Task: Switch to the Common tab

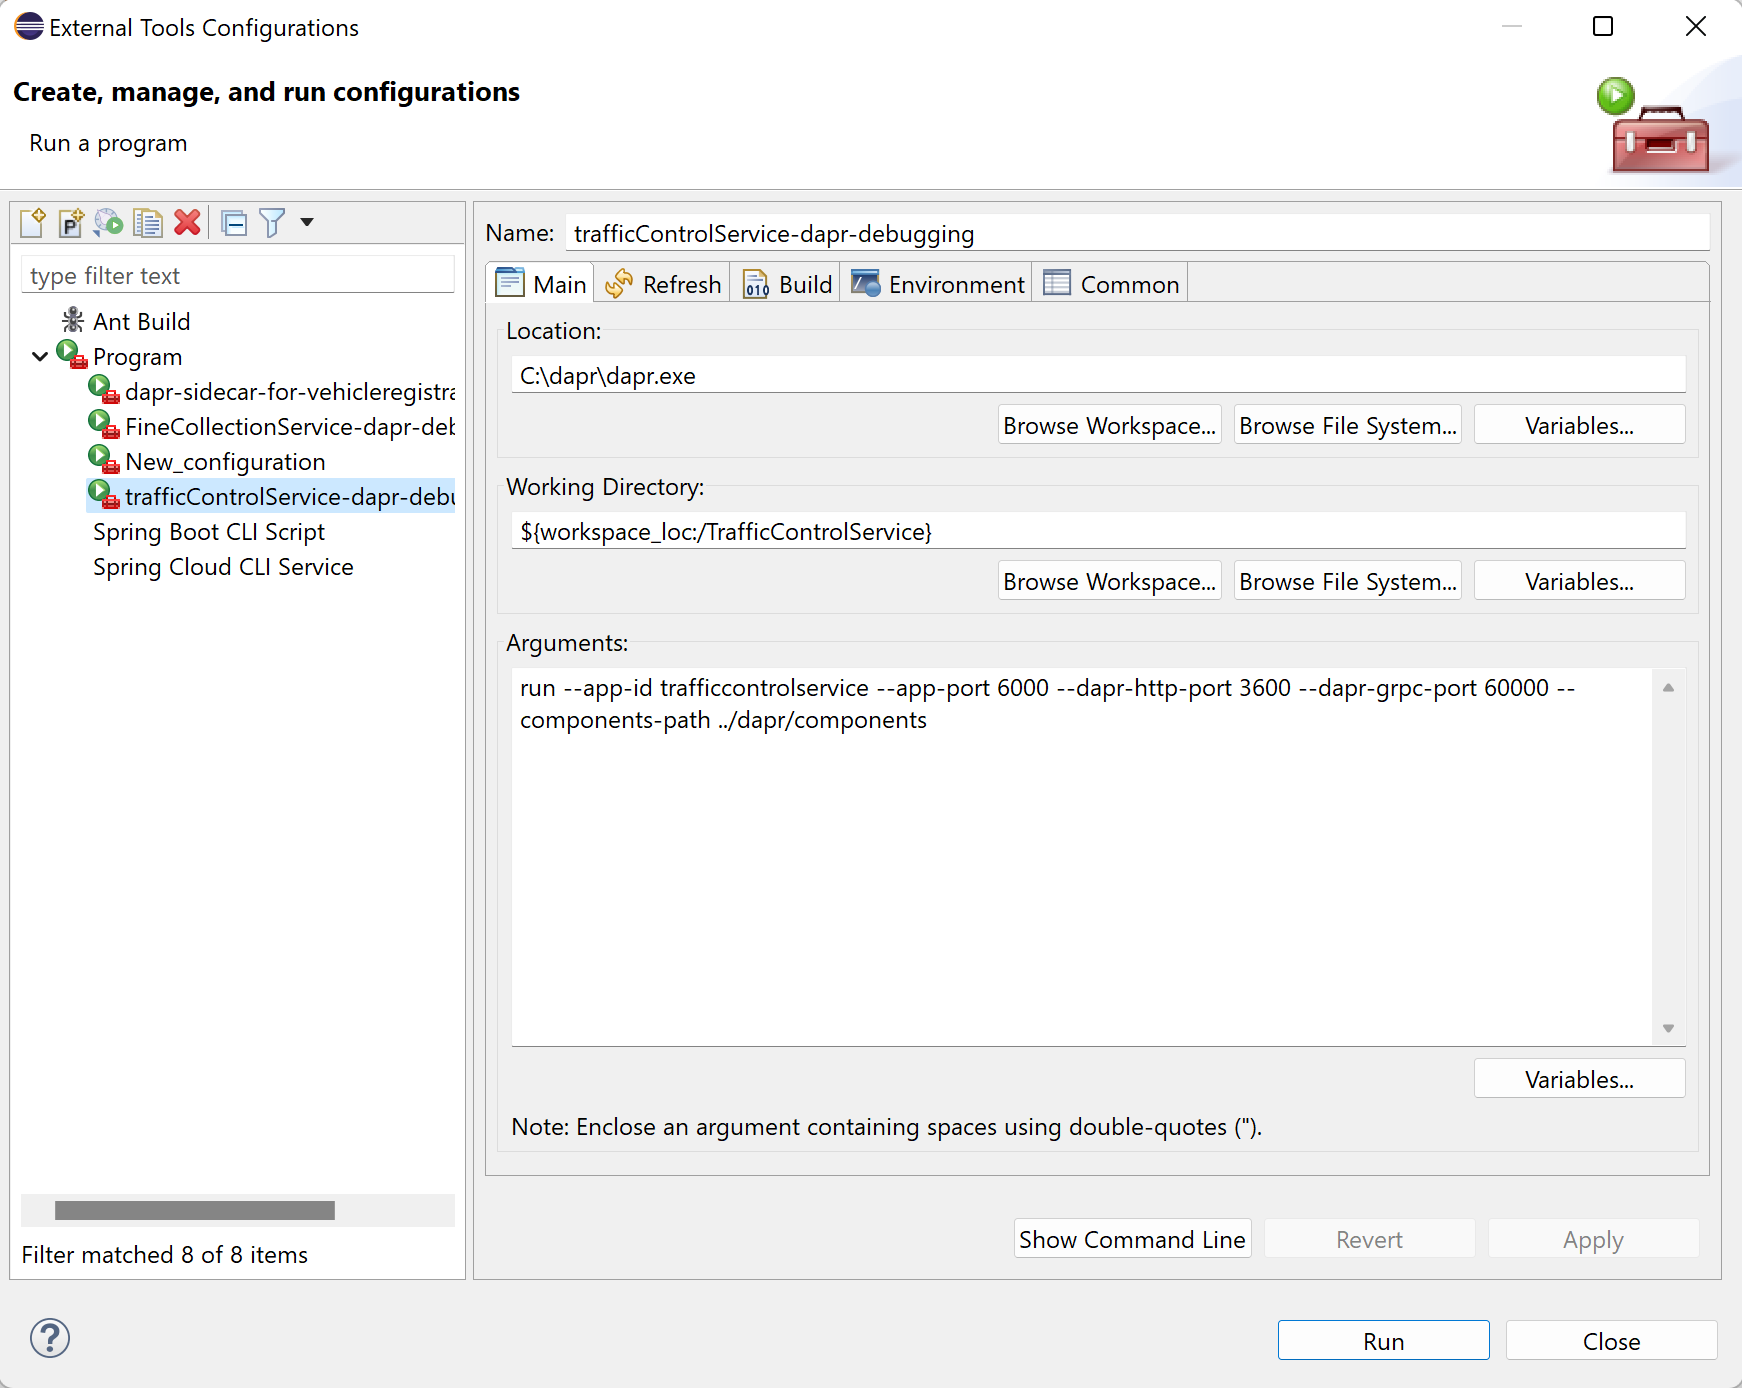Action: pyautogui.click(x=1112, y=284)
